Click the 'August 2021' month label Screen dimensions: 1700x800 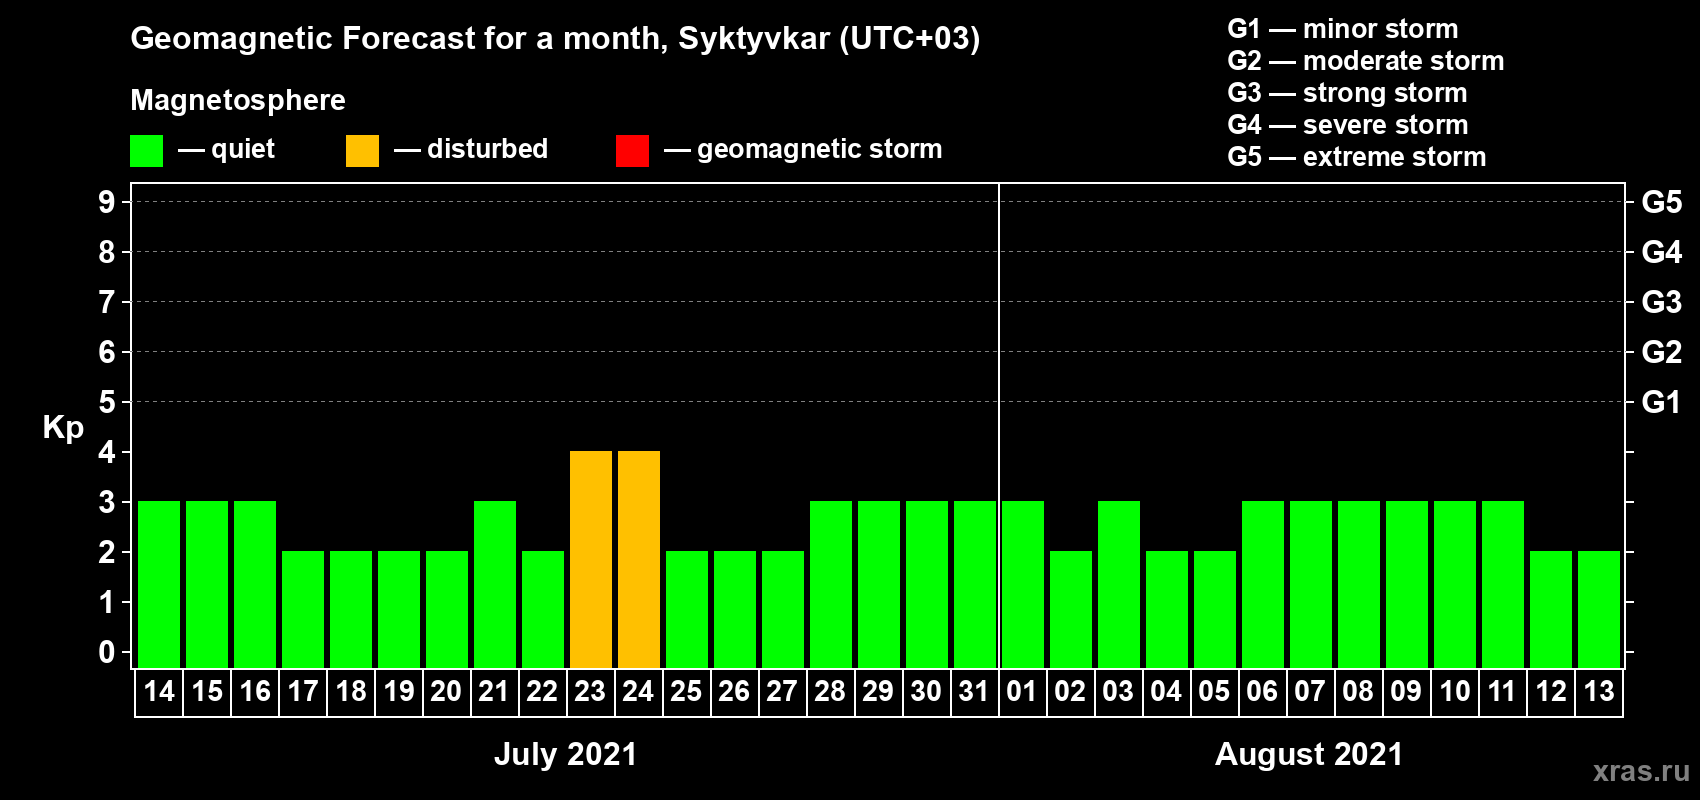pyautogui.click(x=1309, y=754)
